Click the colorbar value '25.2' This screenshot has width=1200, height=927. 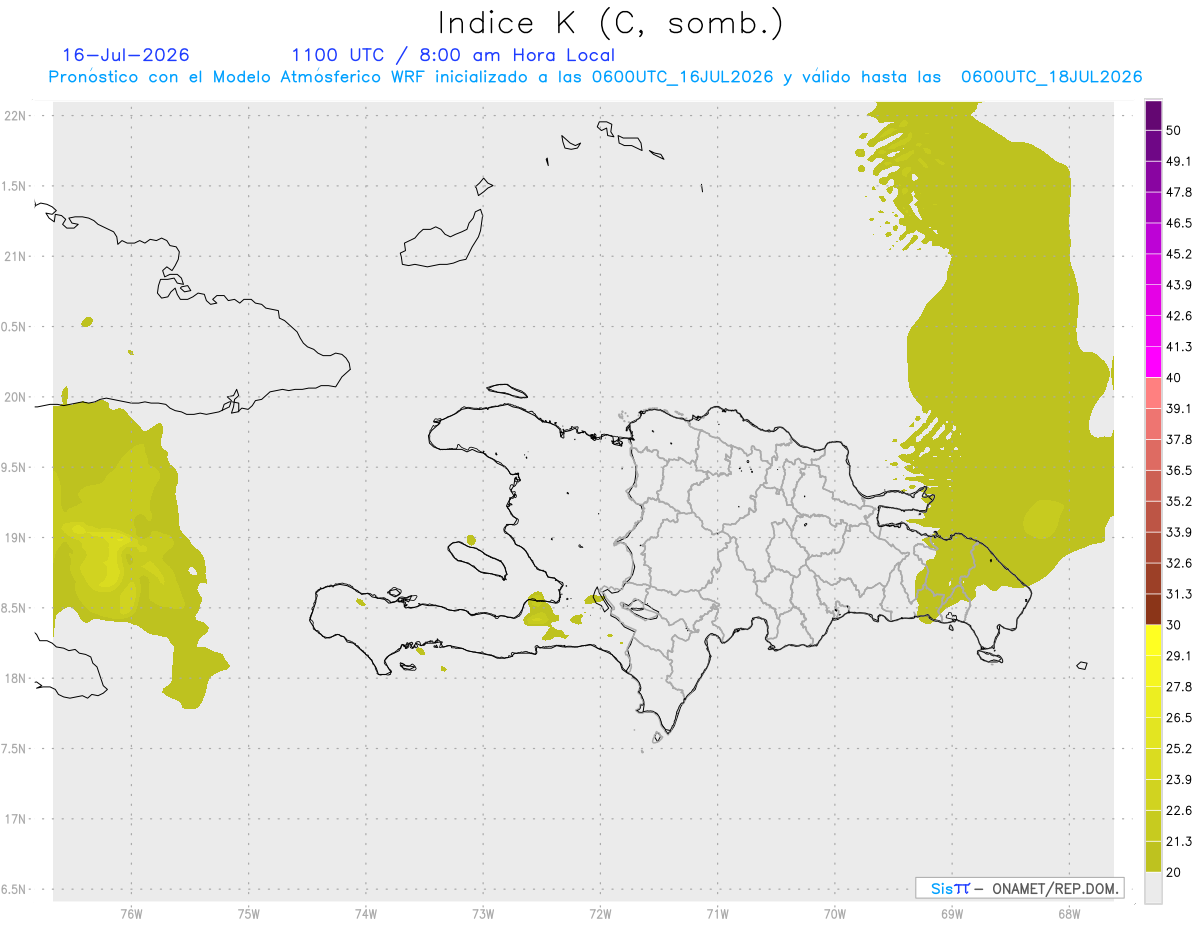point(1180,749)
